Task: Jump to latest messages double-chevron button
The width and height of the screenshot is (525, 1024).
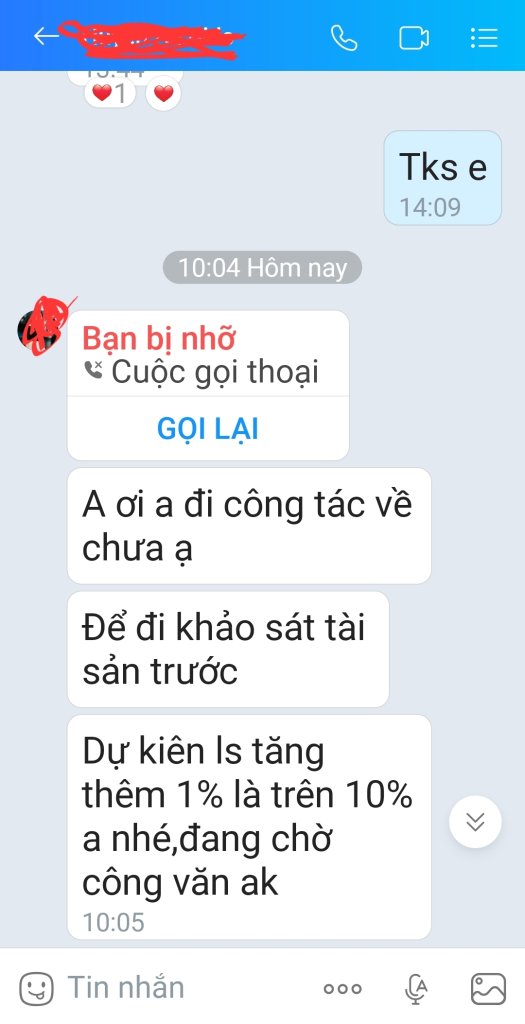Action: tap(475, 822)
